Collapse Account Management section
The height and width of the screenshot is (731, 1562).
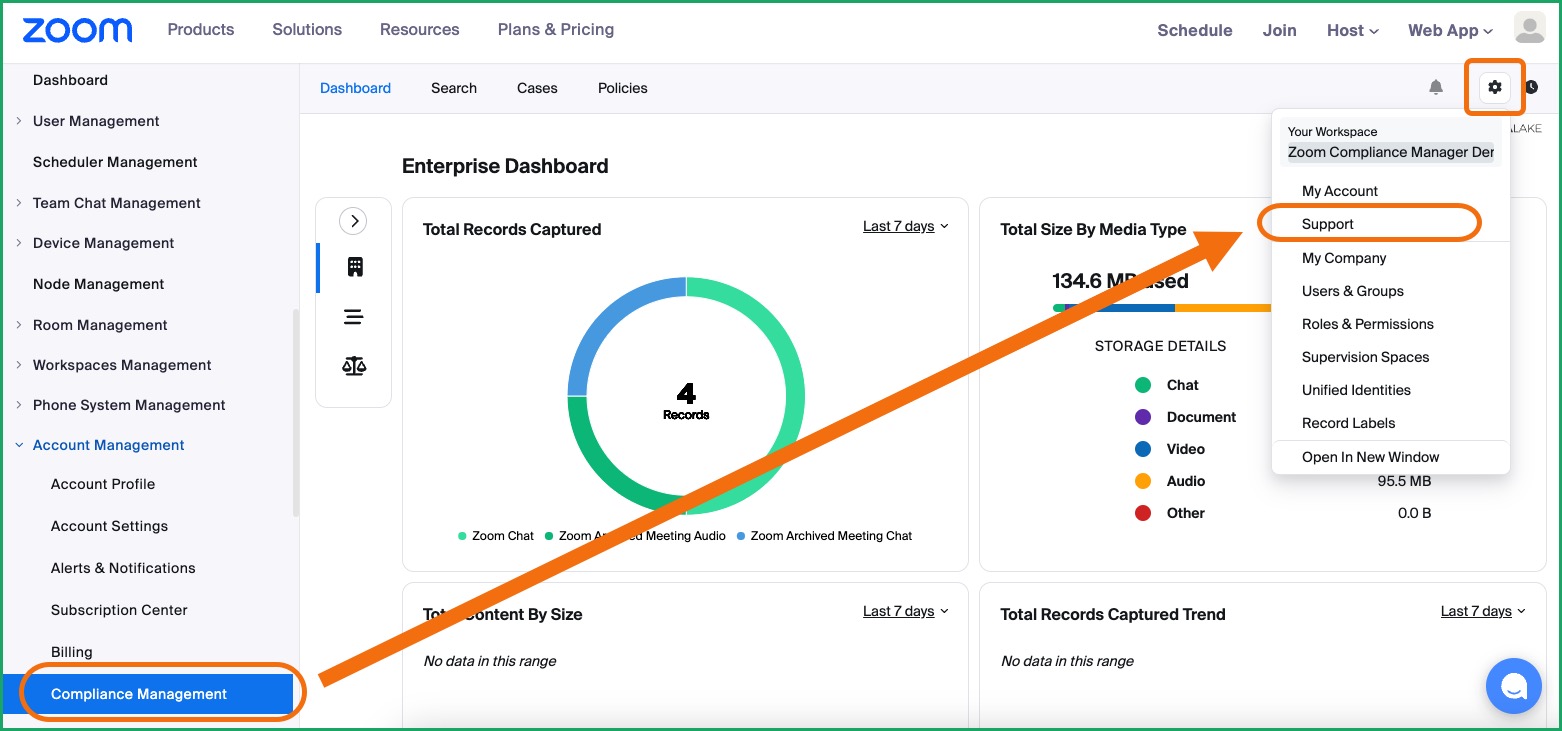(99, 445)
